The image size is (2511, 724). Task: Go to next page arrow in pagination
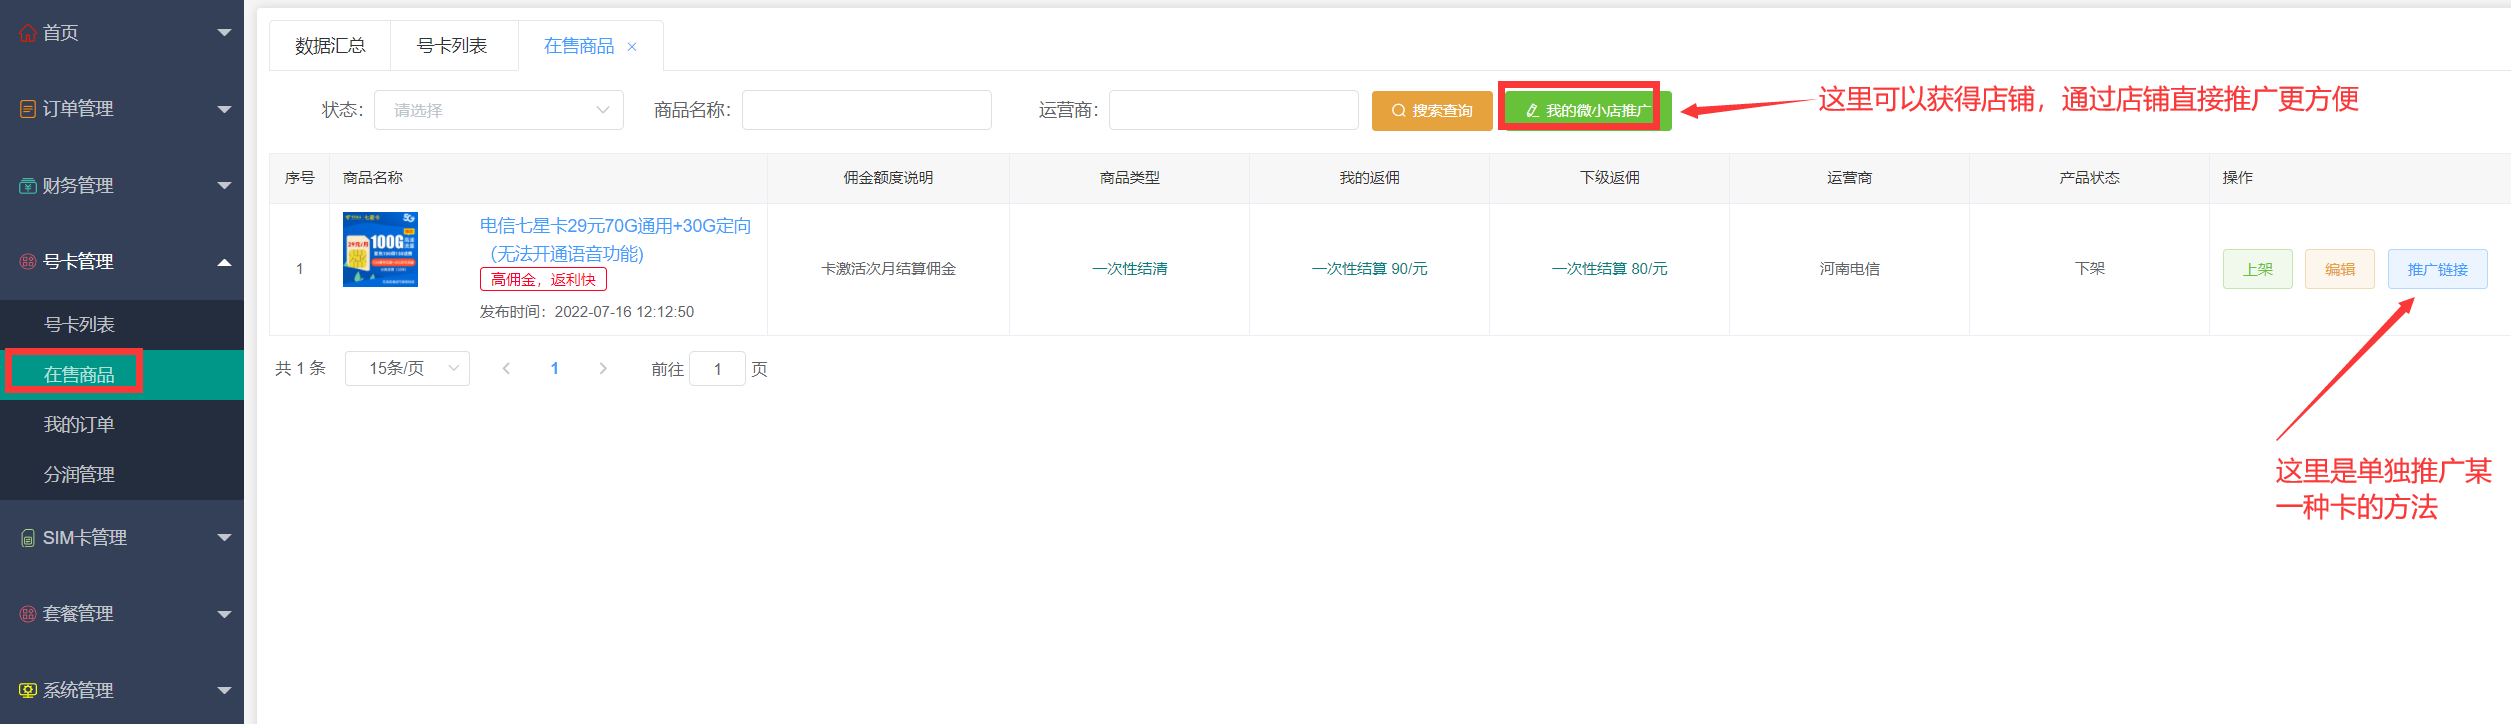pyautogui.click(x=603, y=369)
